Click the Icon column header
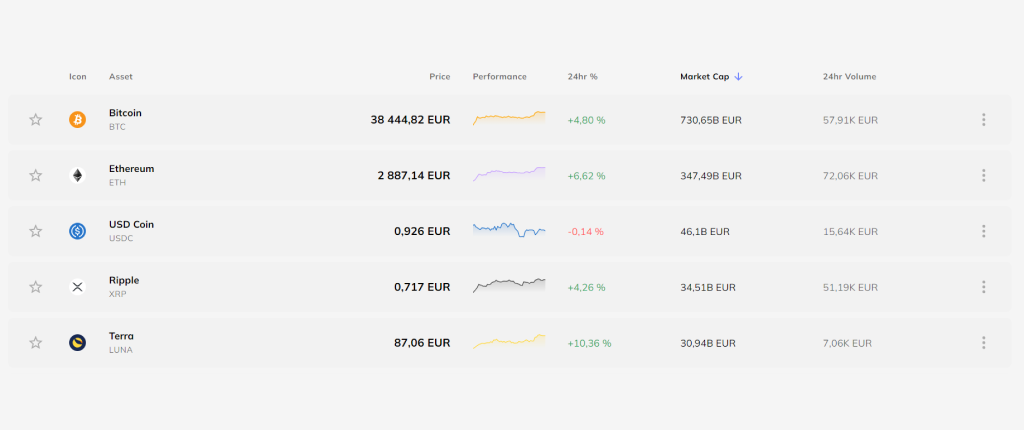This screenshot has height=430, width=1024. pos(78,76)
